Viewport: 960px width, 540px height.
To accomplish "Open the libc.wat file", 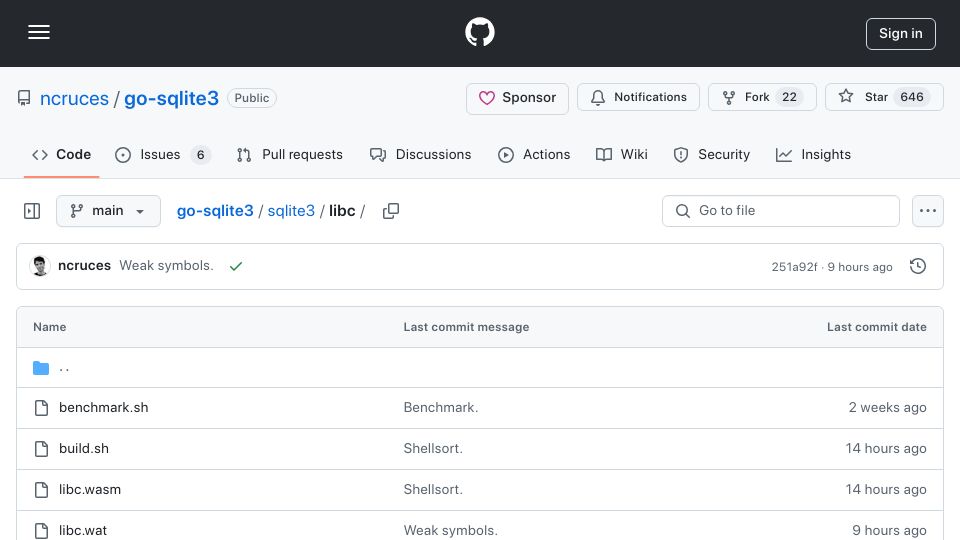I will tap(83, 530).
